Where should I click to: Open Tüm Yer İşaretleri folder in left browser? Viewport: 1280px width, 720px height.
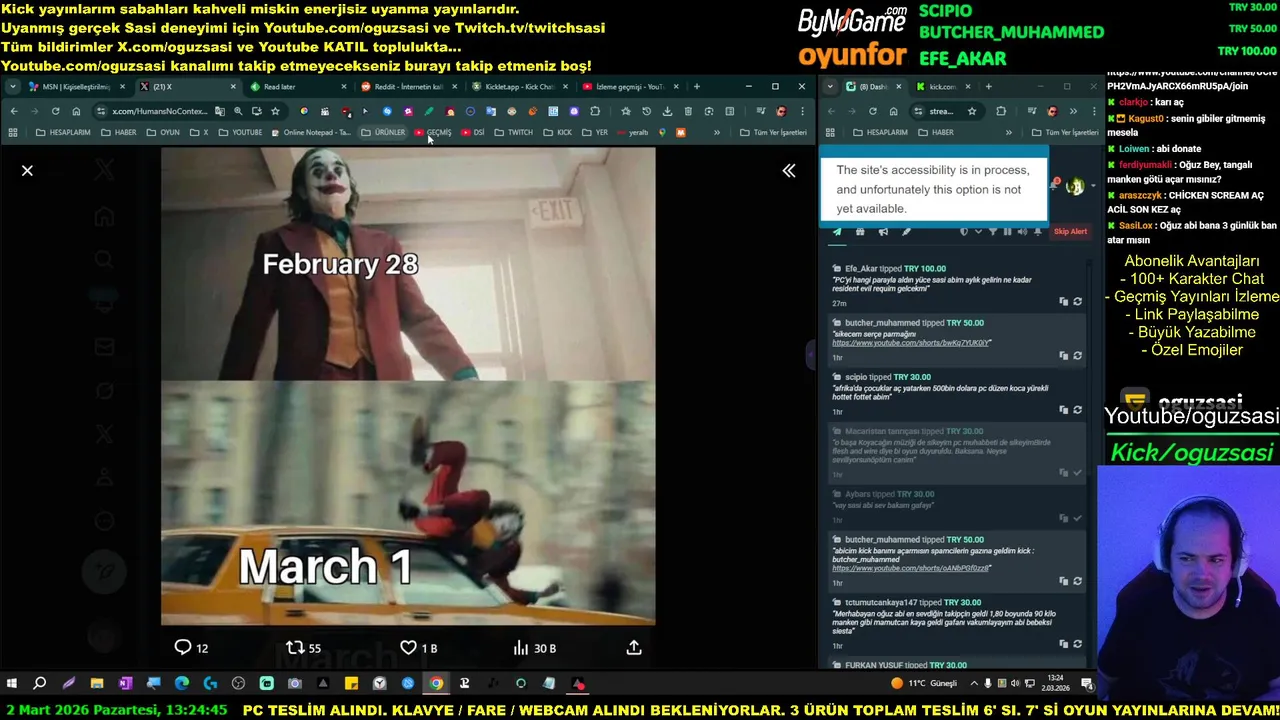(x=773, y=132)
